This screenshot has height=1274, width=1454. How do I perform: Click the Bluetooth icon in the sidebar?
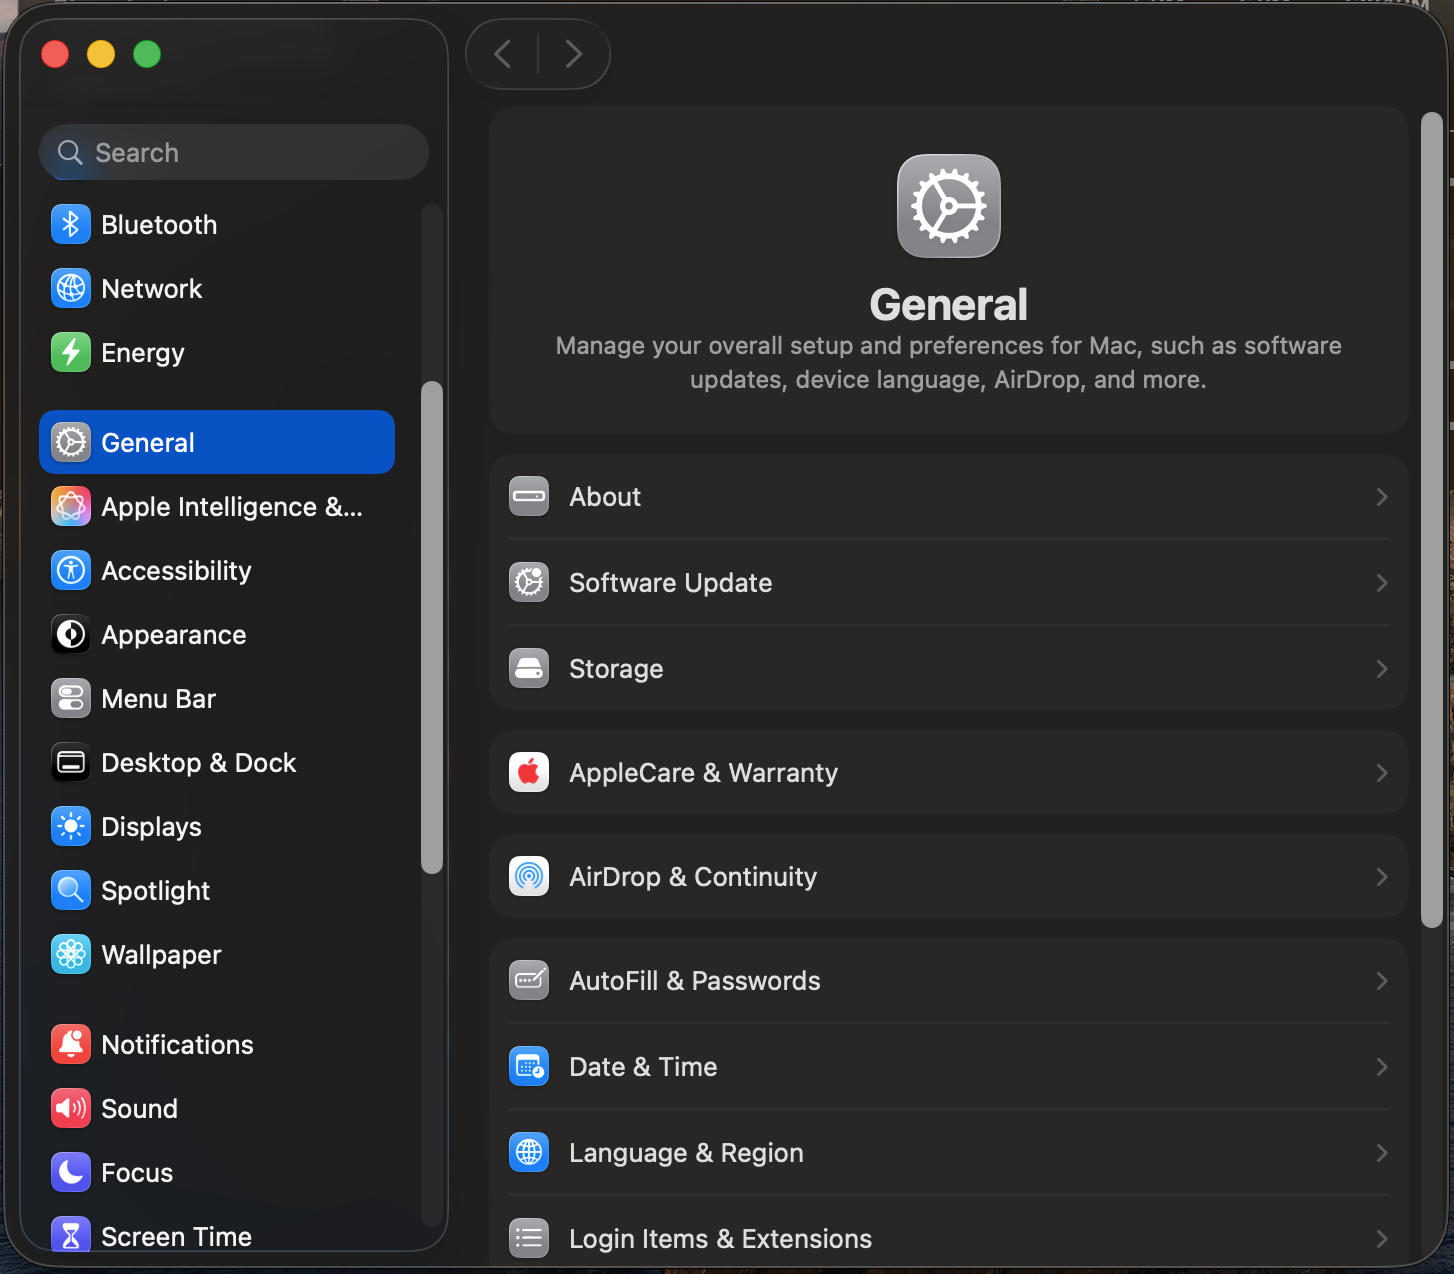[71, 225]
